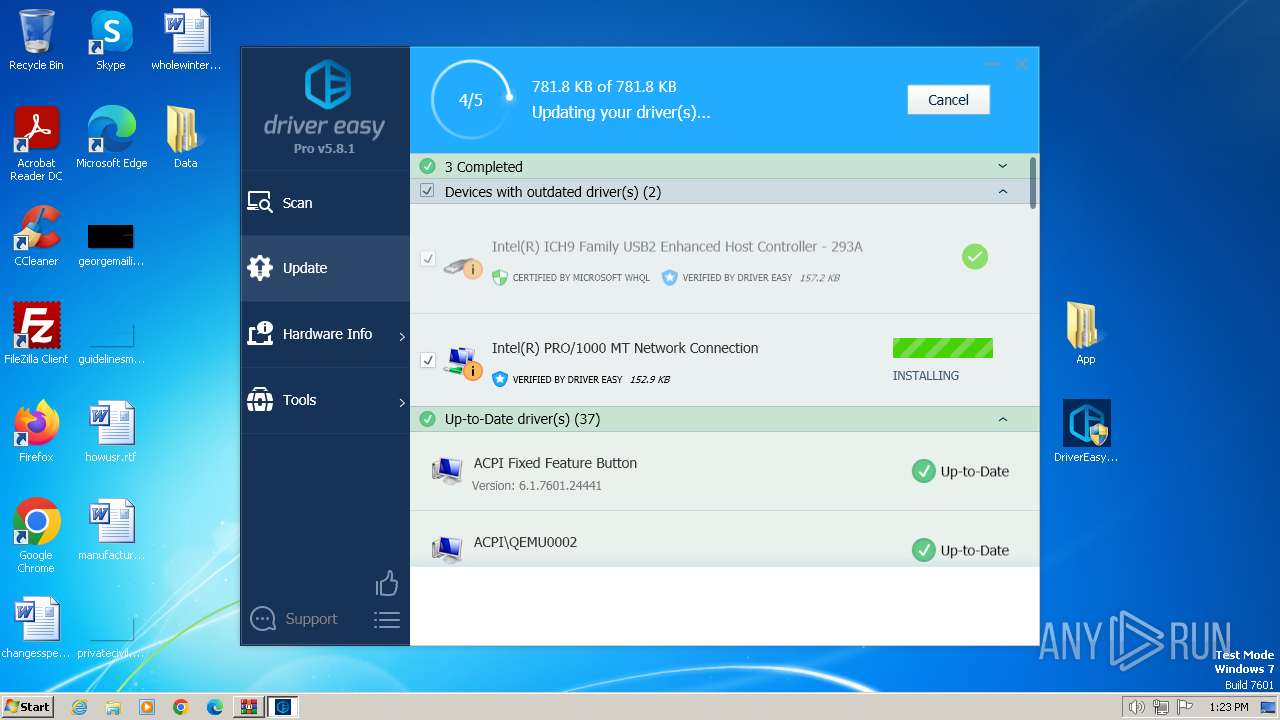The image size is (1280, 720).
Task: Click the Support link in the sidebar
Action: [311, 619]
